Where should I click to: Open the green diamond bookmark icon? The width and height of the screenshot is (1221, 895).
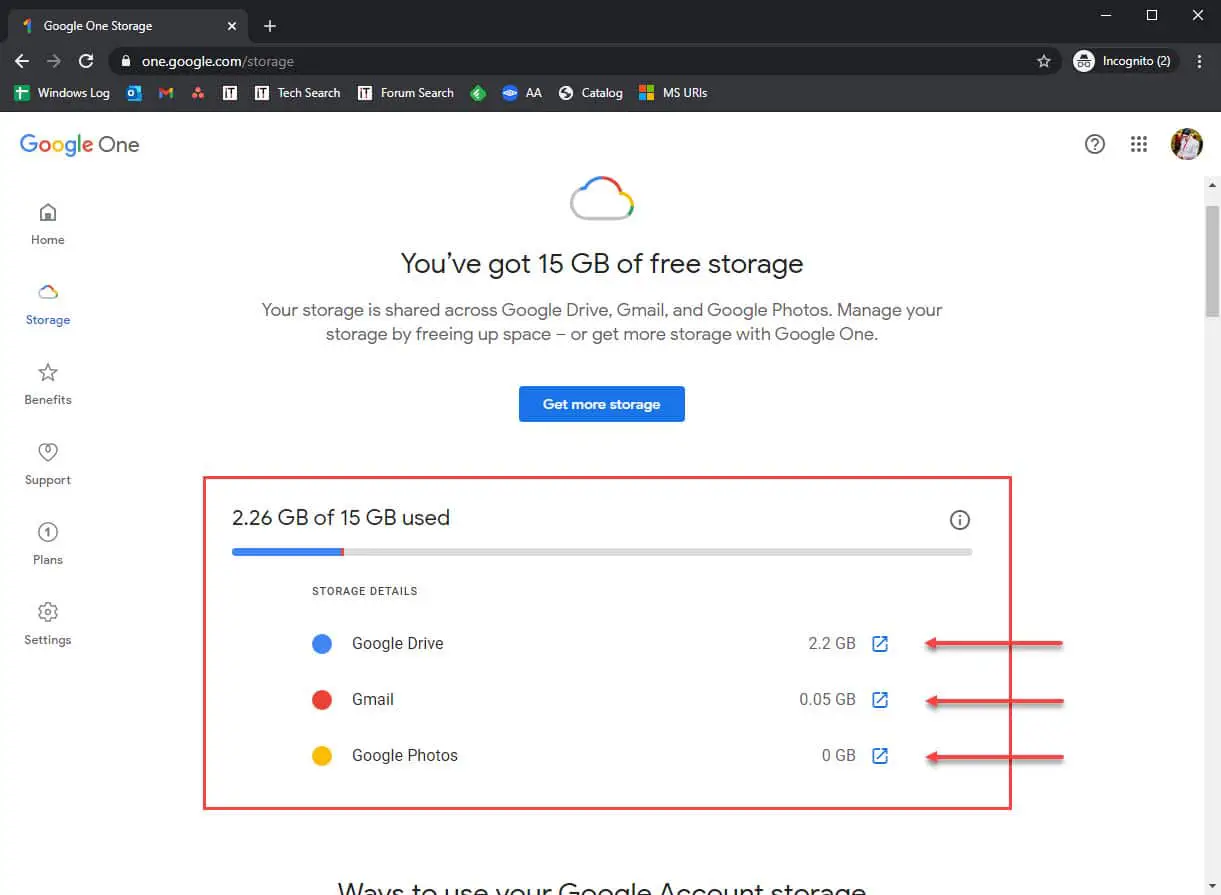click(478, 93)
